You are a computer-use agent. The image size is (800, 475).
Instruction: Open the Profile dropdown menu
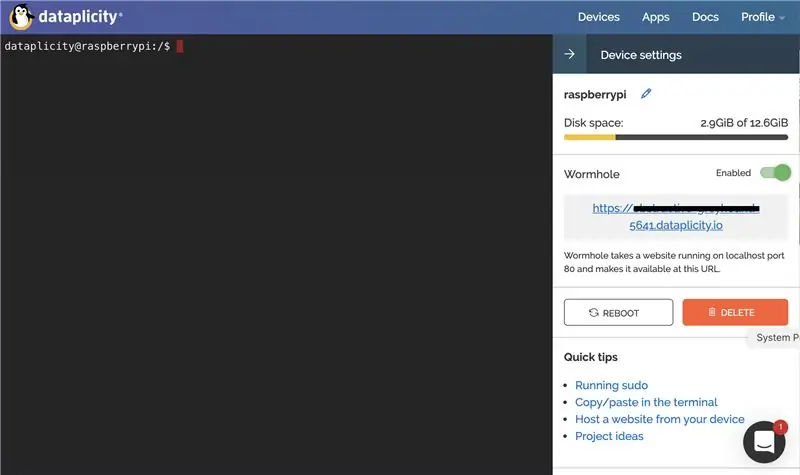763,17
